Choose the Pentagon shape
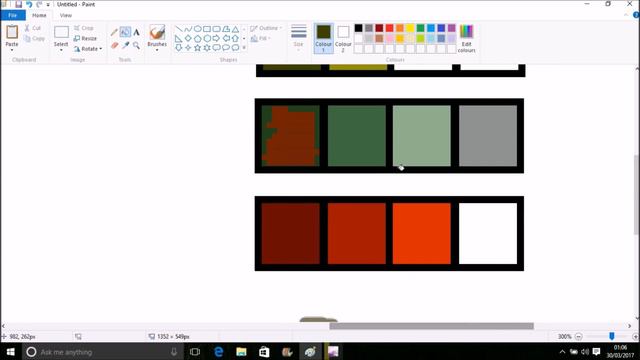The image size is (640, 360). click(198, 38)
